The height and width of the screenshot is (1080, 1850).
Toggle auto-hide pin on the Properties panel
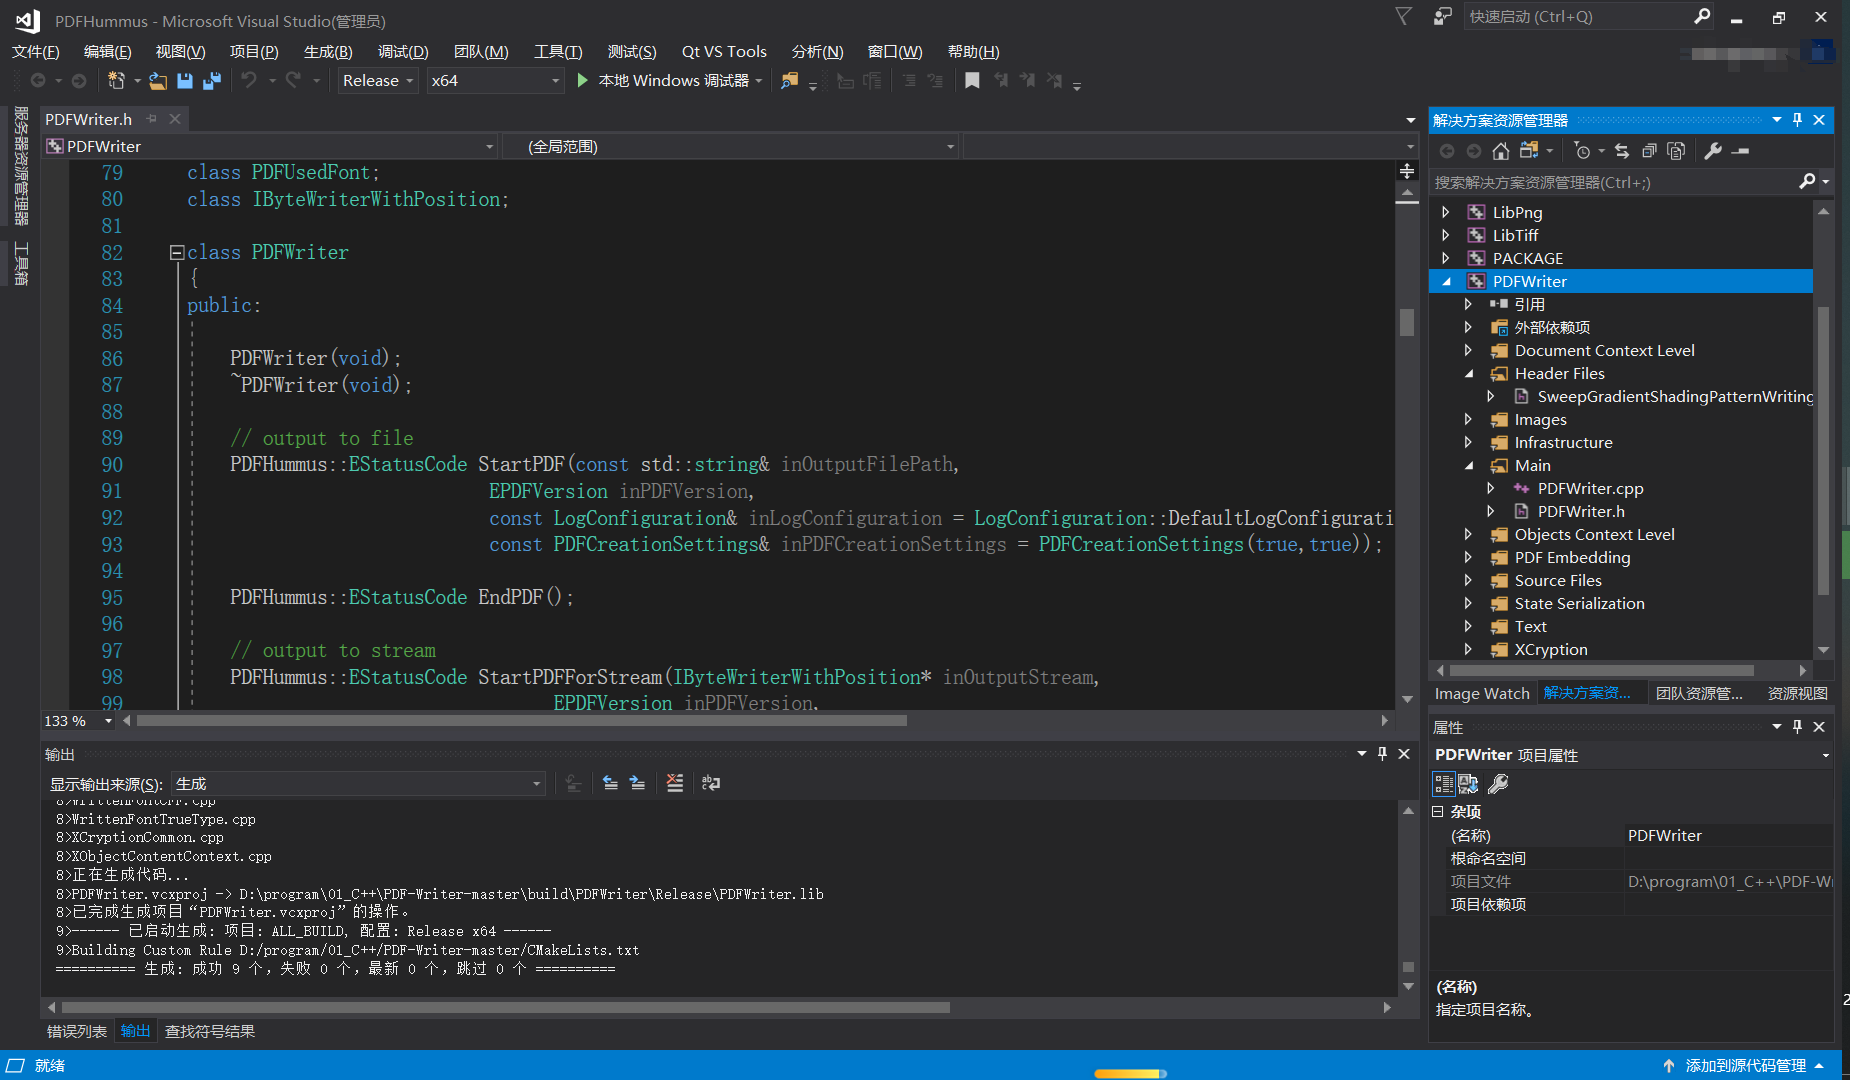click(1797, 726)
